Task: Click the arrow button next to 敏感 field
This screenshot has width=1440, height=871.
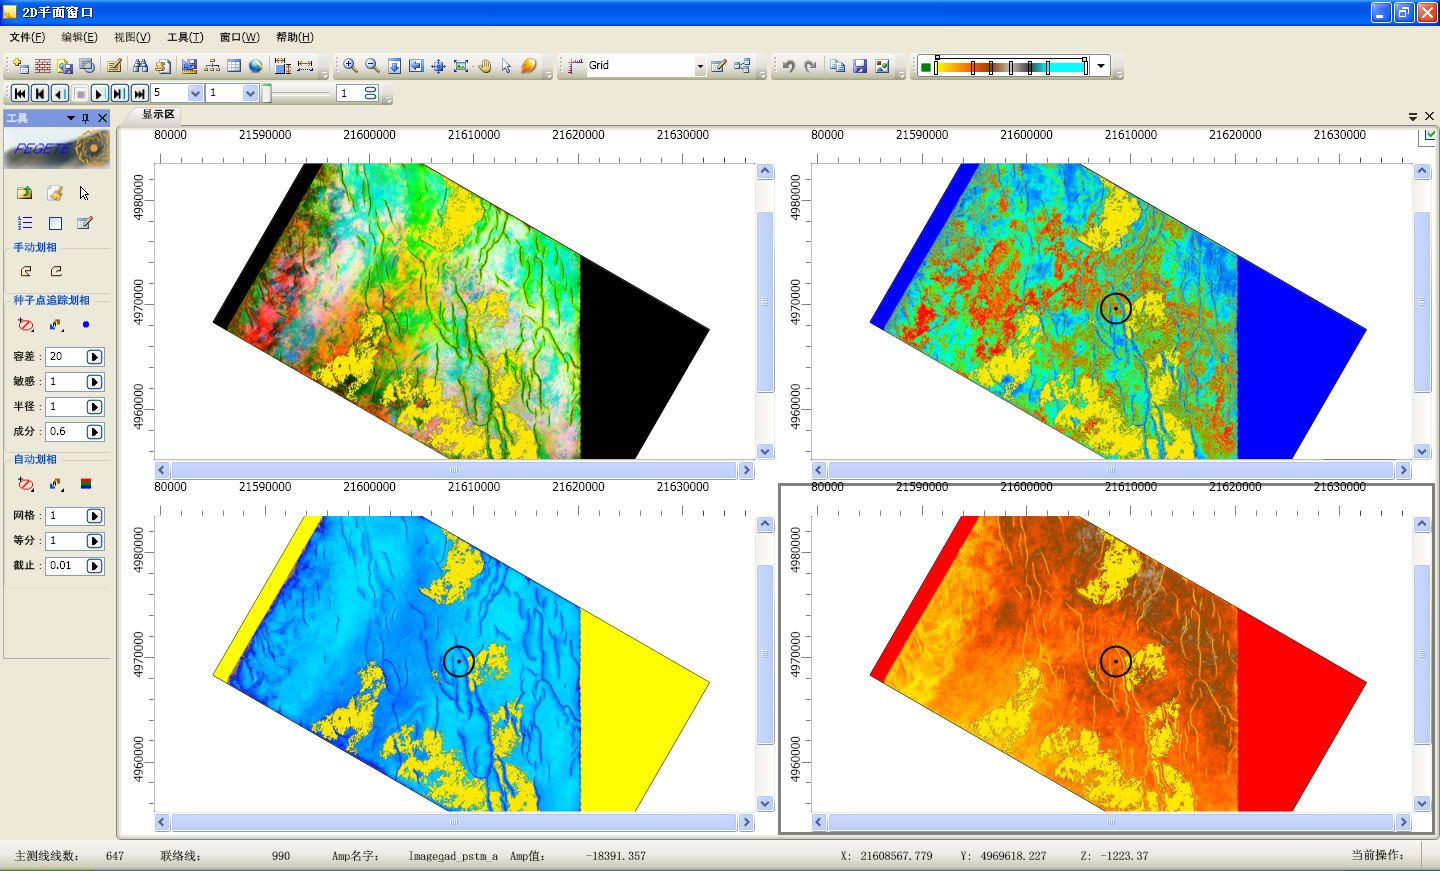Action: (x=94, y=382)
